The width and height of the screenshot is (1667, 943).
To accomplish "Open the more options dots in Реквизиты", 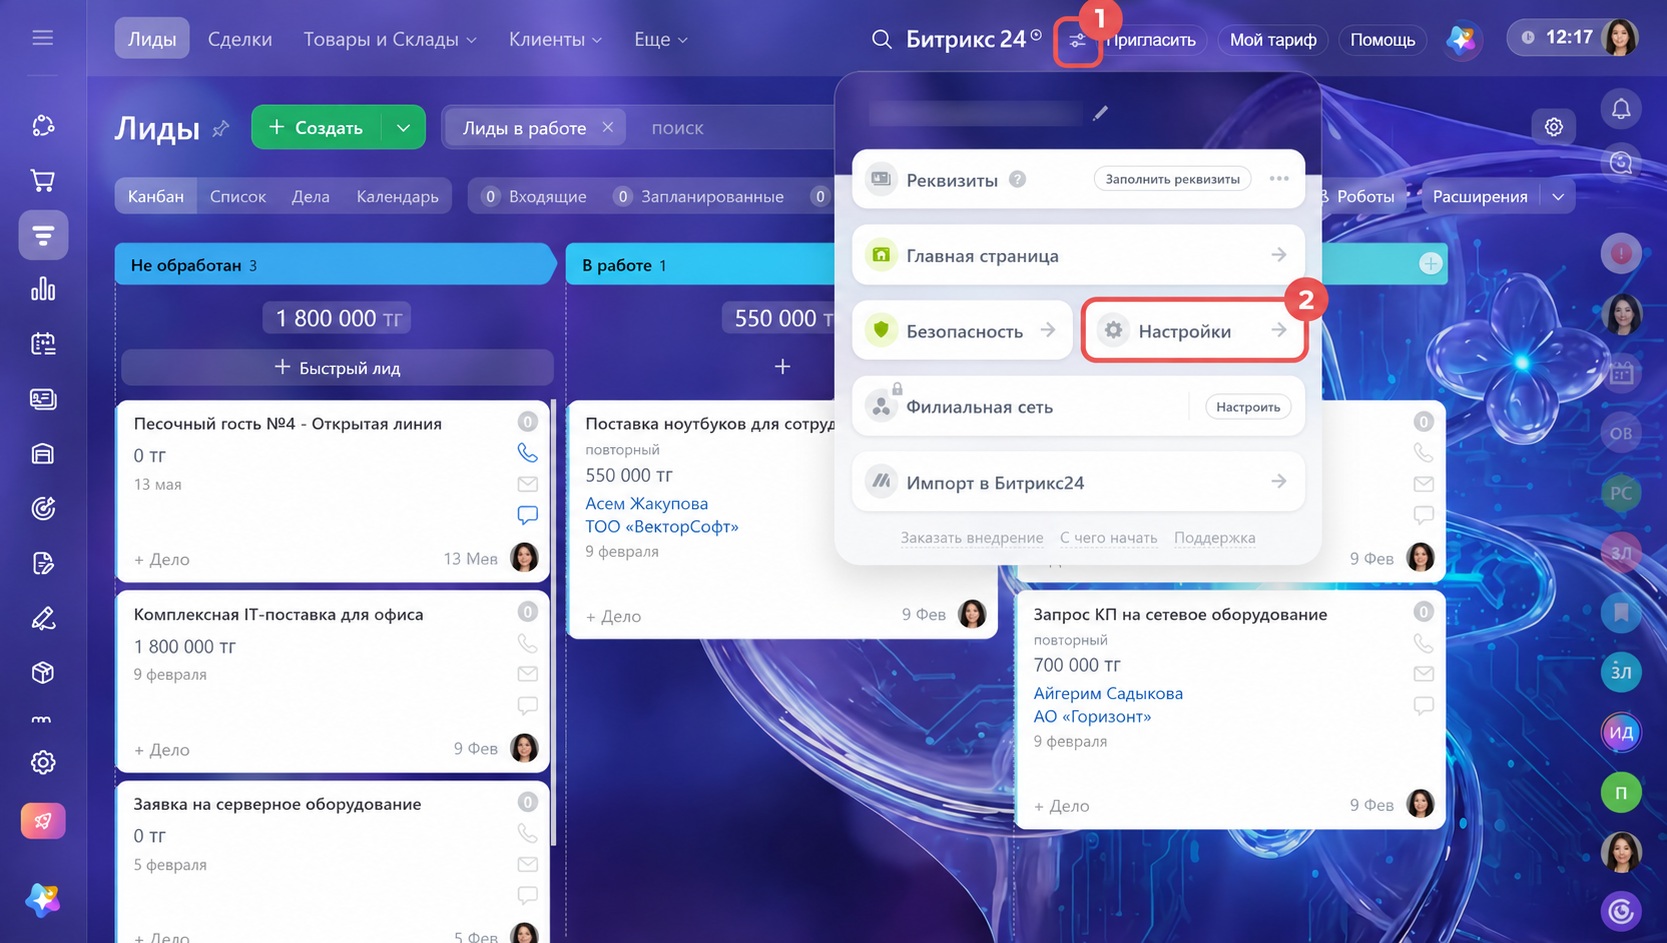I will (1279, 179).
